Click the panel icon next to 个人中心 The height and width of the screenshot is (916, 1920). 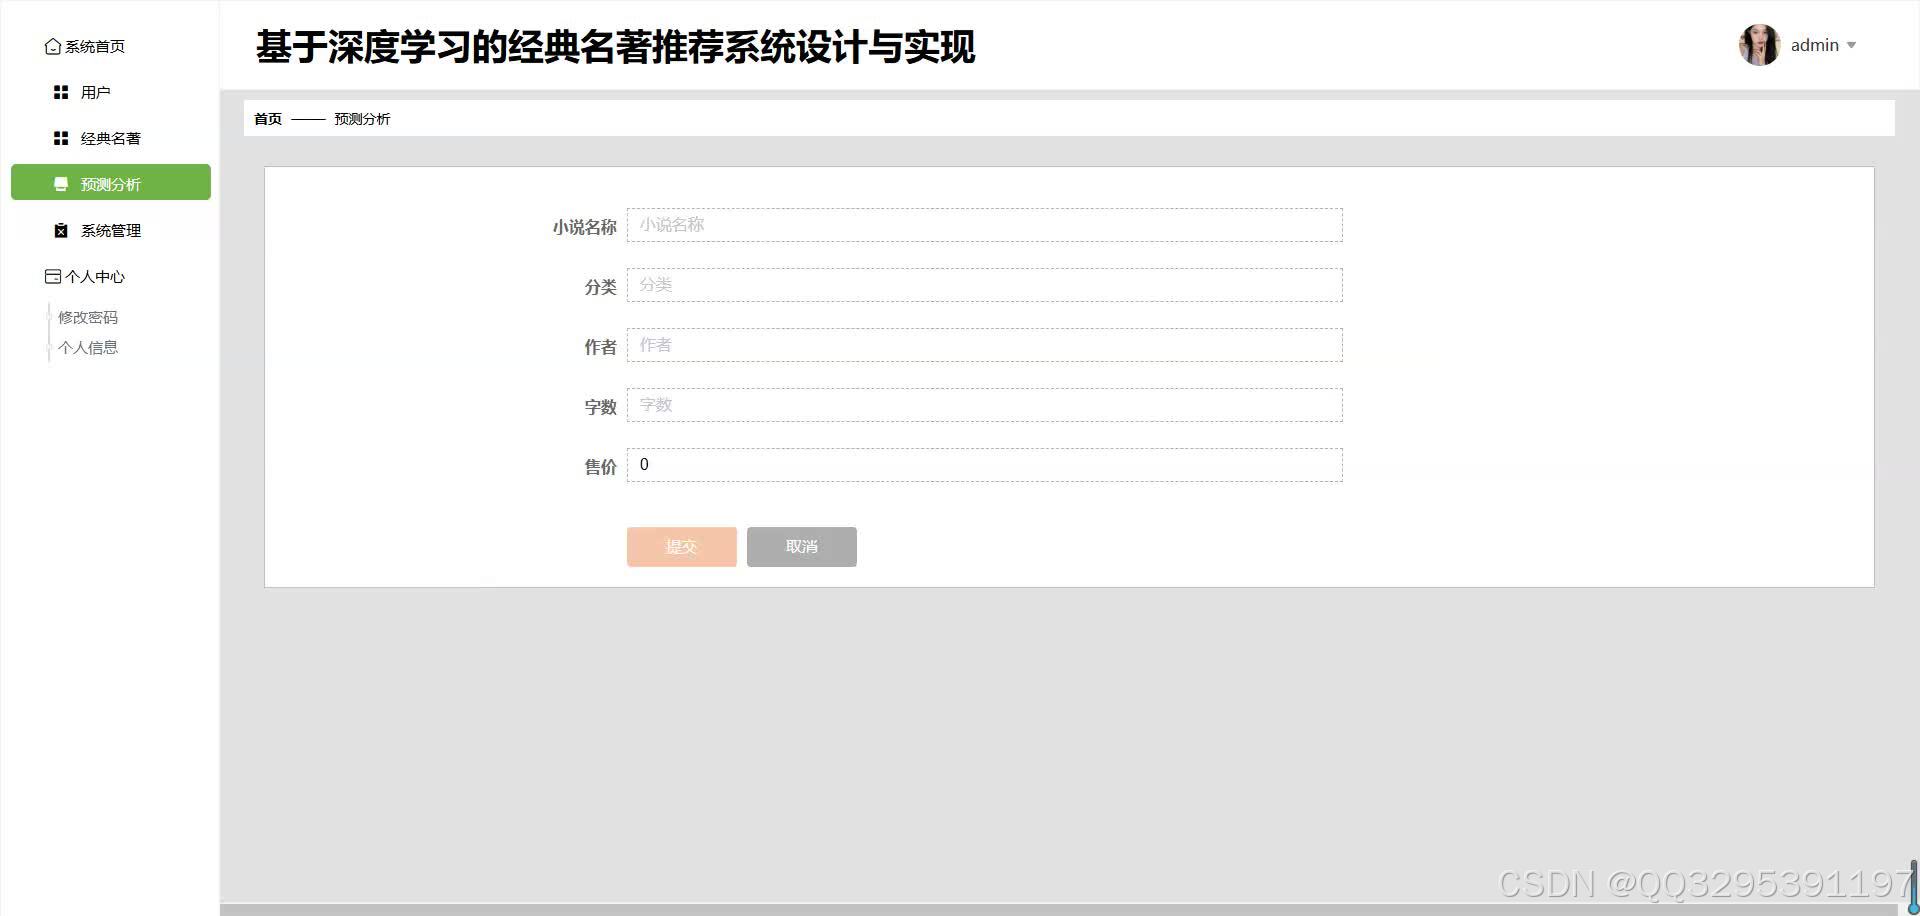(x=52, y=276)
